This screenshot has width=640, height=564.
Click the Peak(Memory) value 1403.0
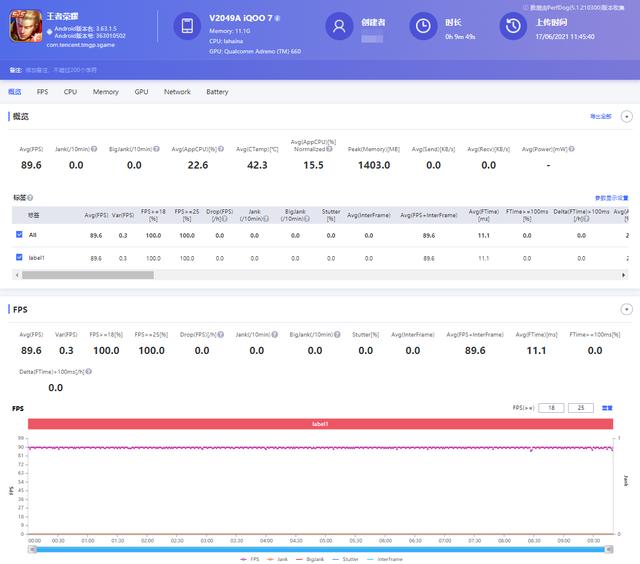(x=374, y=165)
